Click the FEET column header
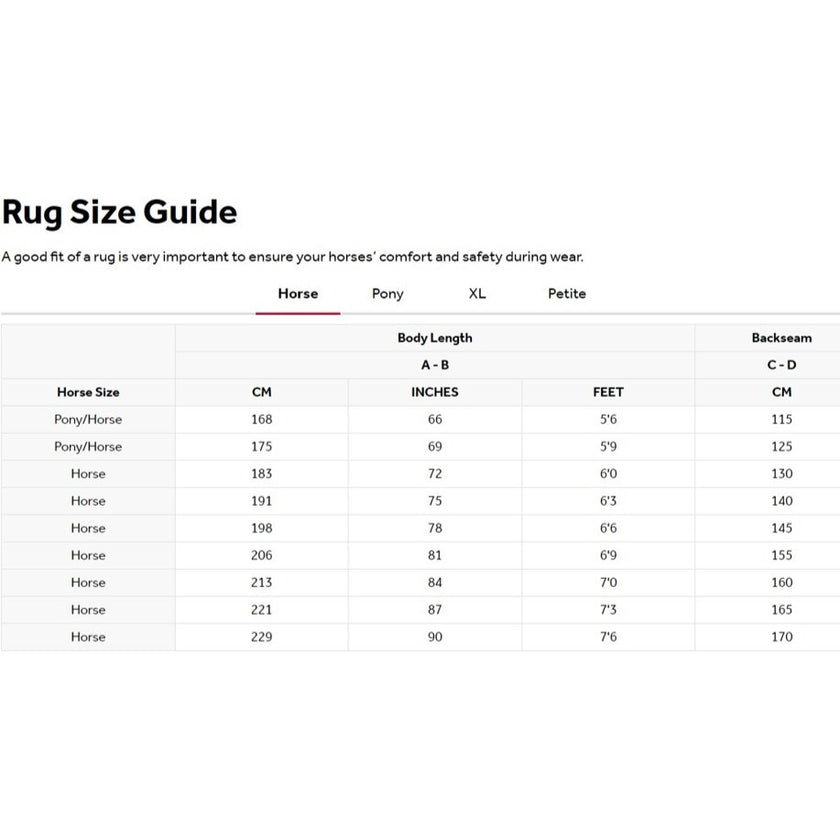The height and width of the screenshot is (840, 840). tap(607, 392)
